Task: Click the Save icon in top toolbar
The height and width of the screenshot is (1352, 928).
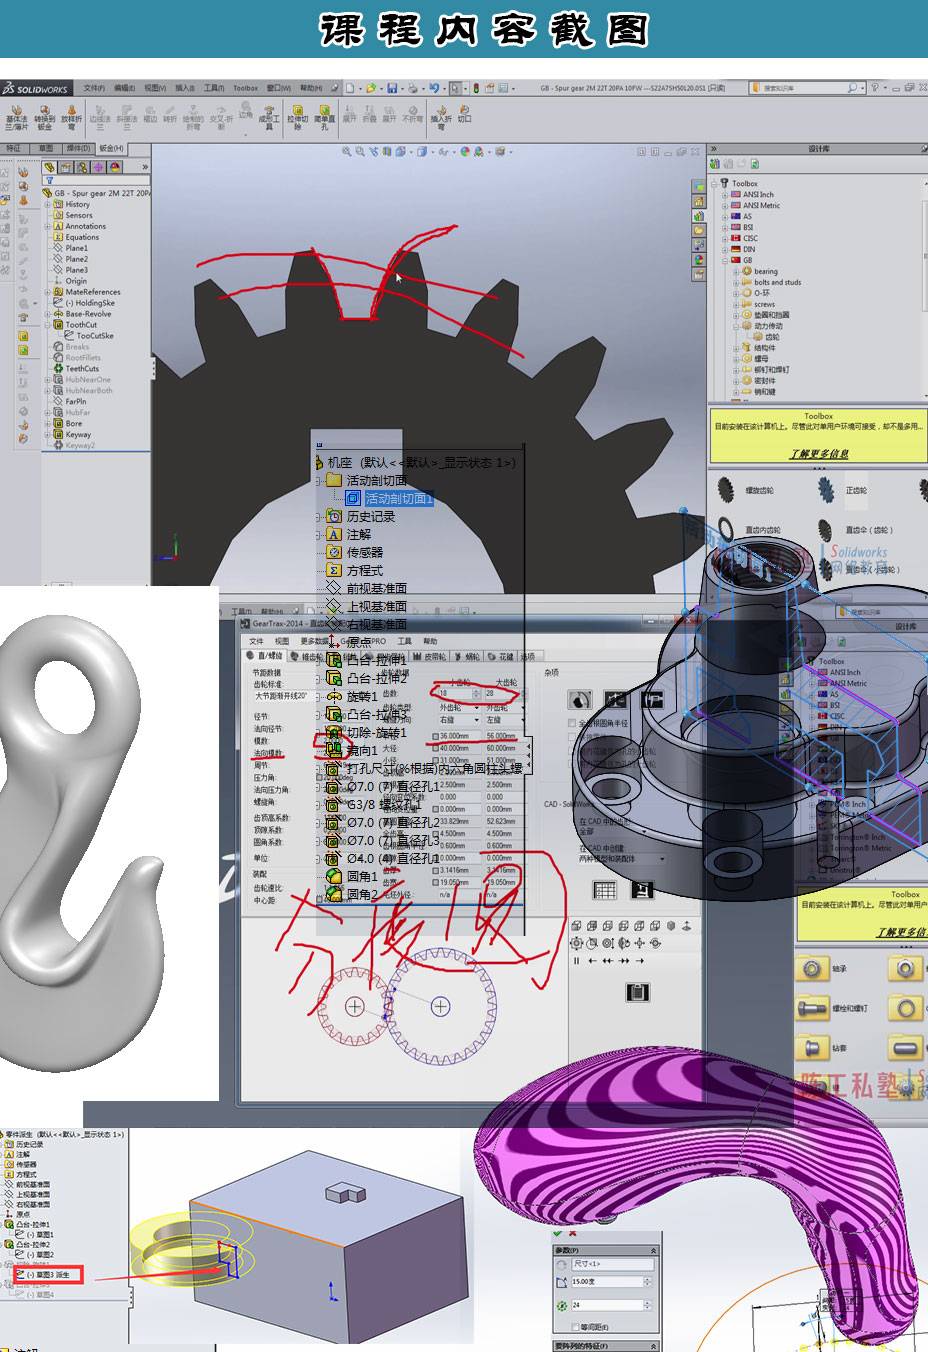Action: 392,88
